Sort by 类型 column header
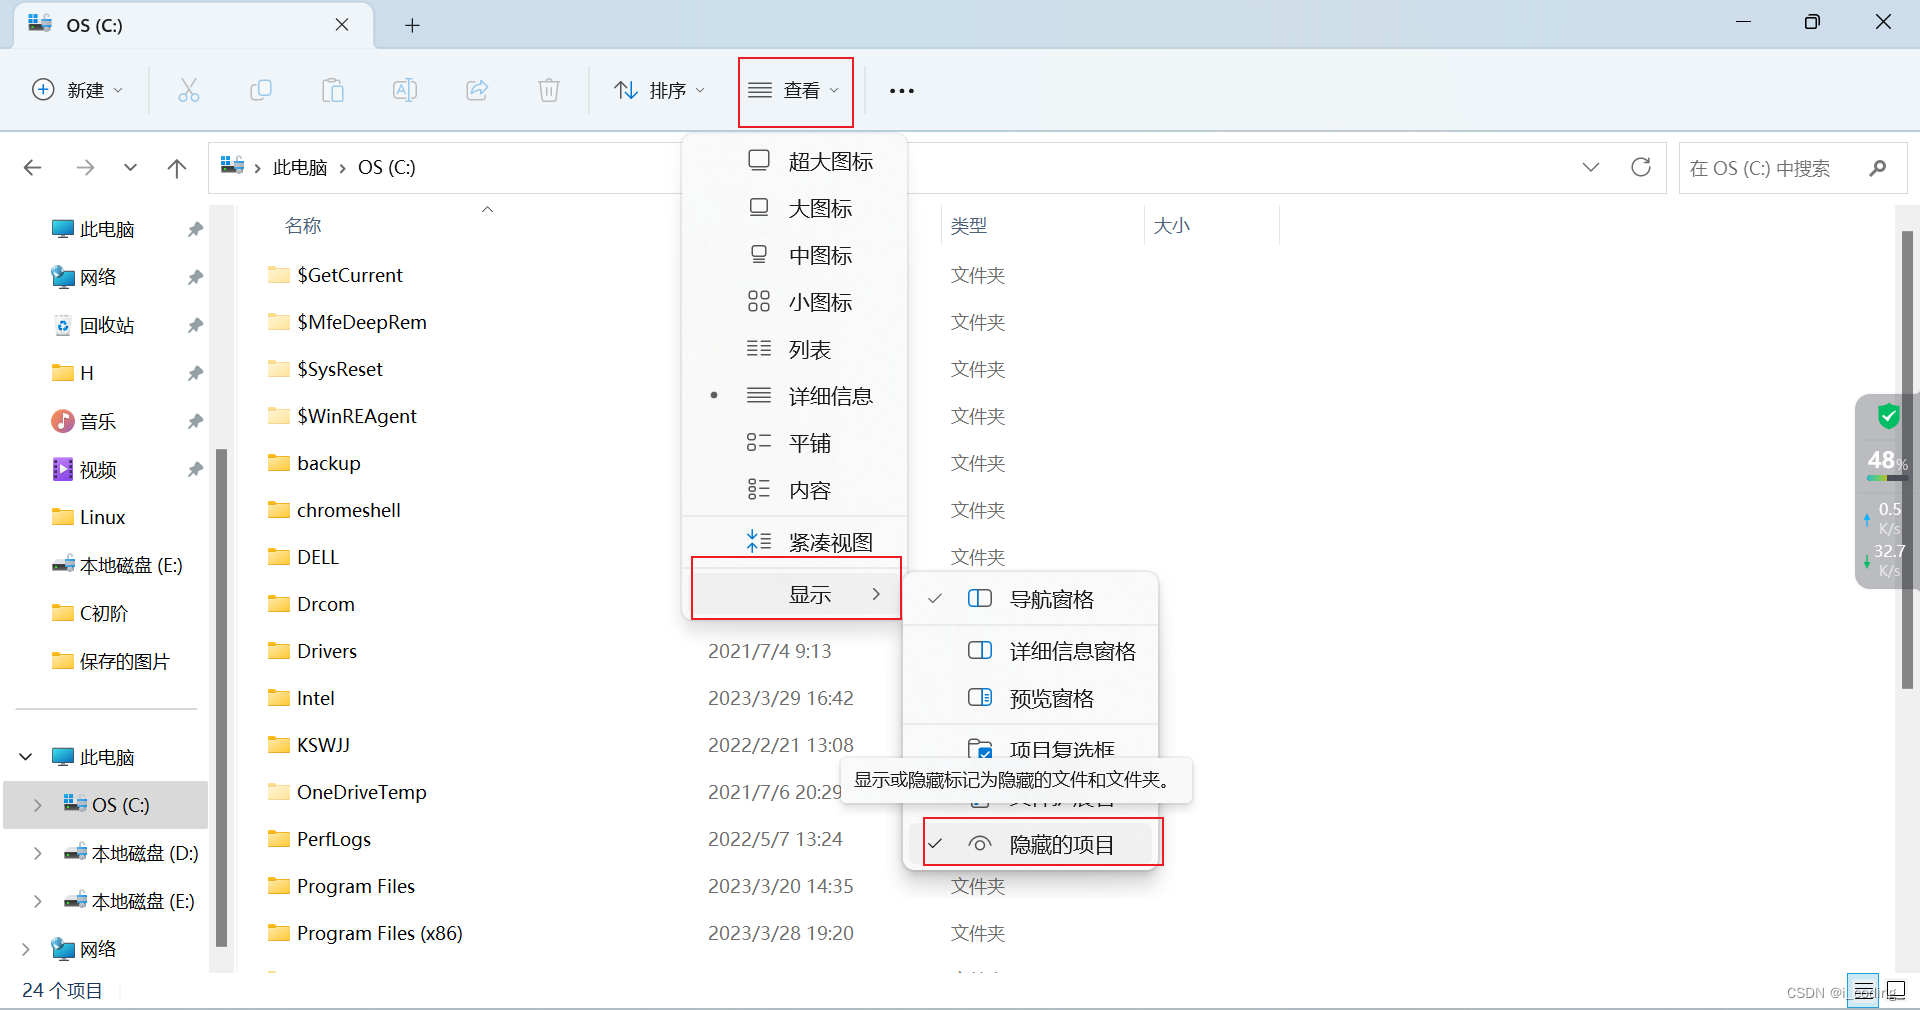The height and width of the screenshot is (1010, 1920). click(969, 226)
